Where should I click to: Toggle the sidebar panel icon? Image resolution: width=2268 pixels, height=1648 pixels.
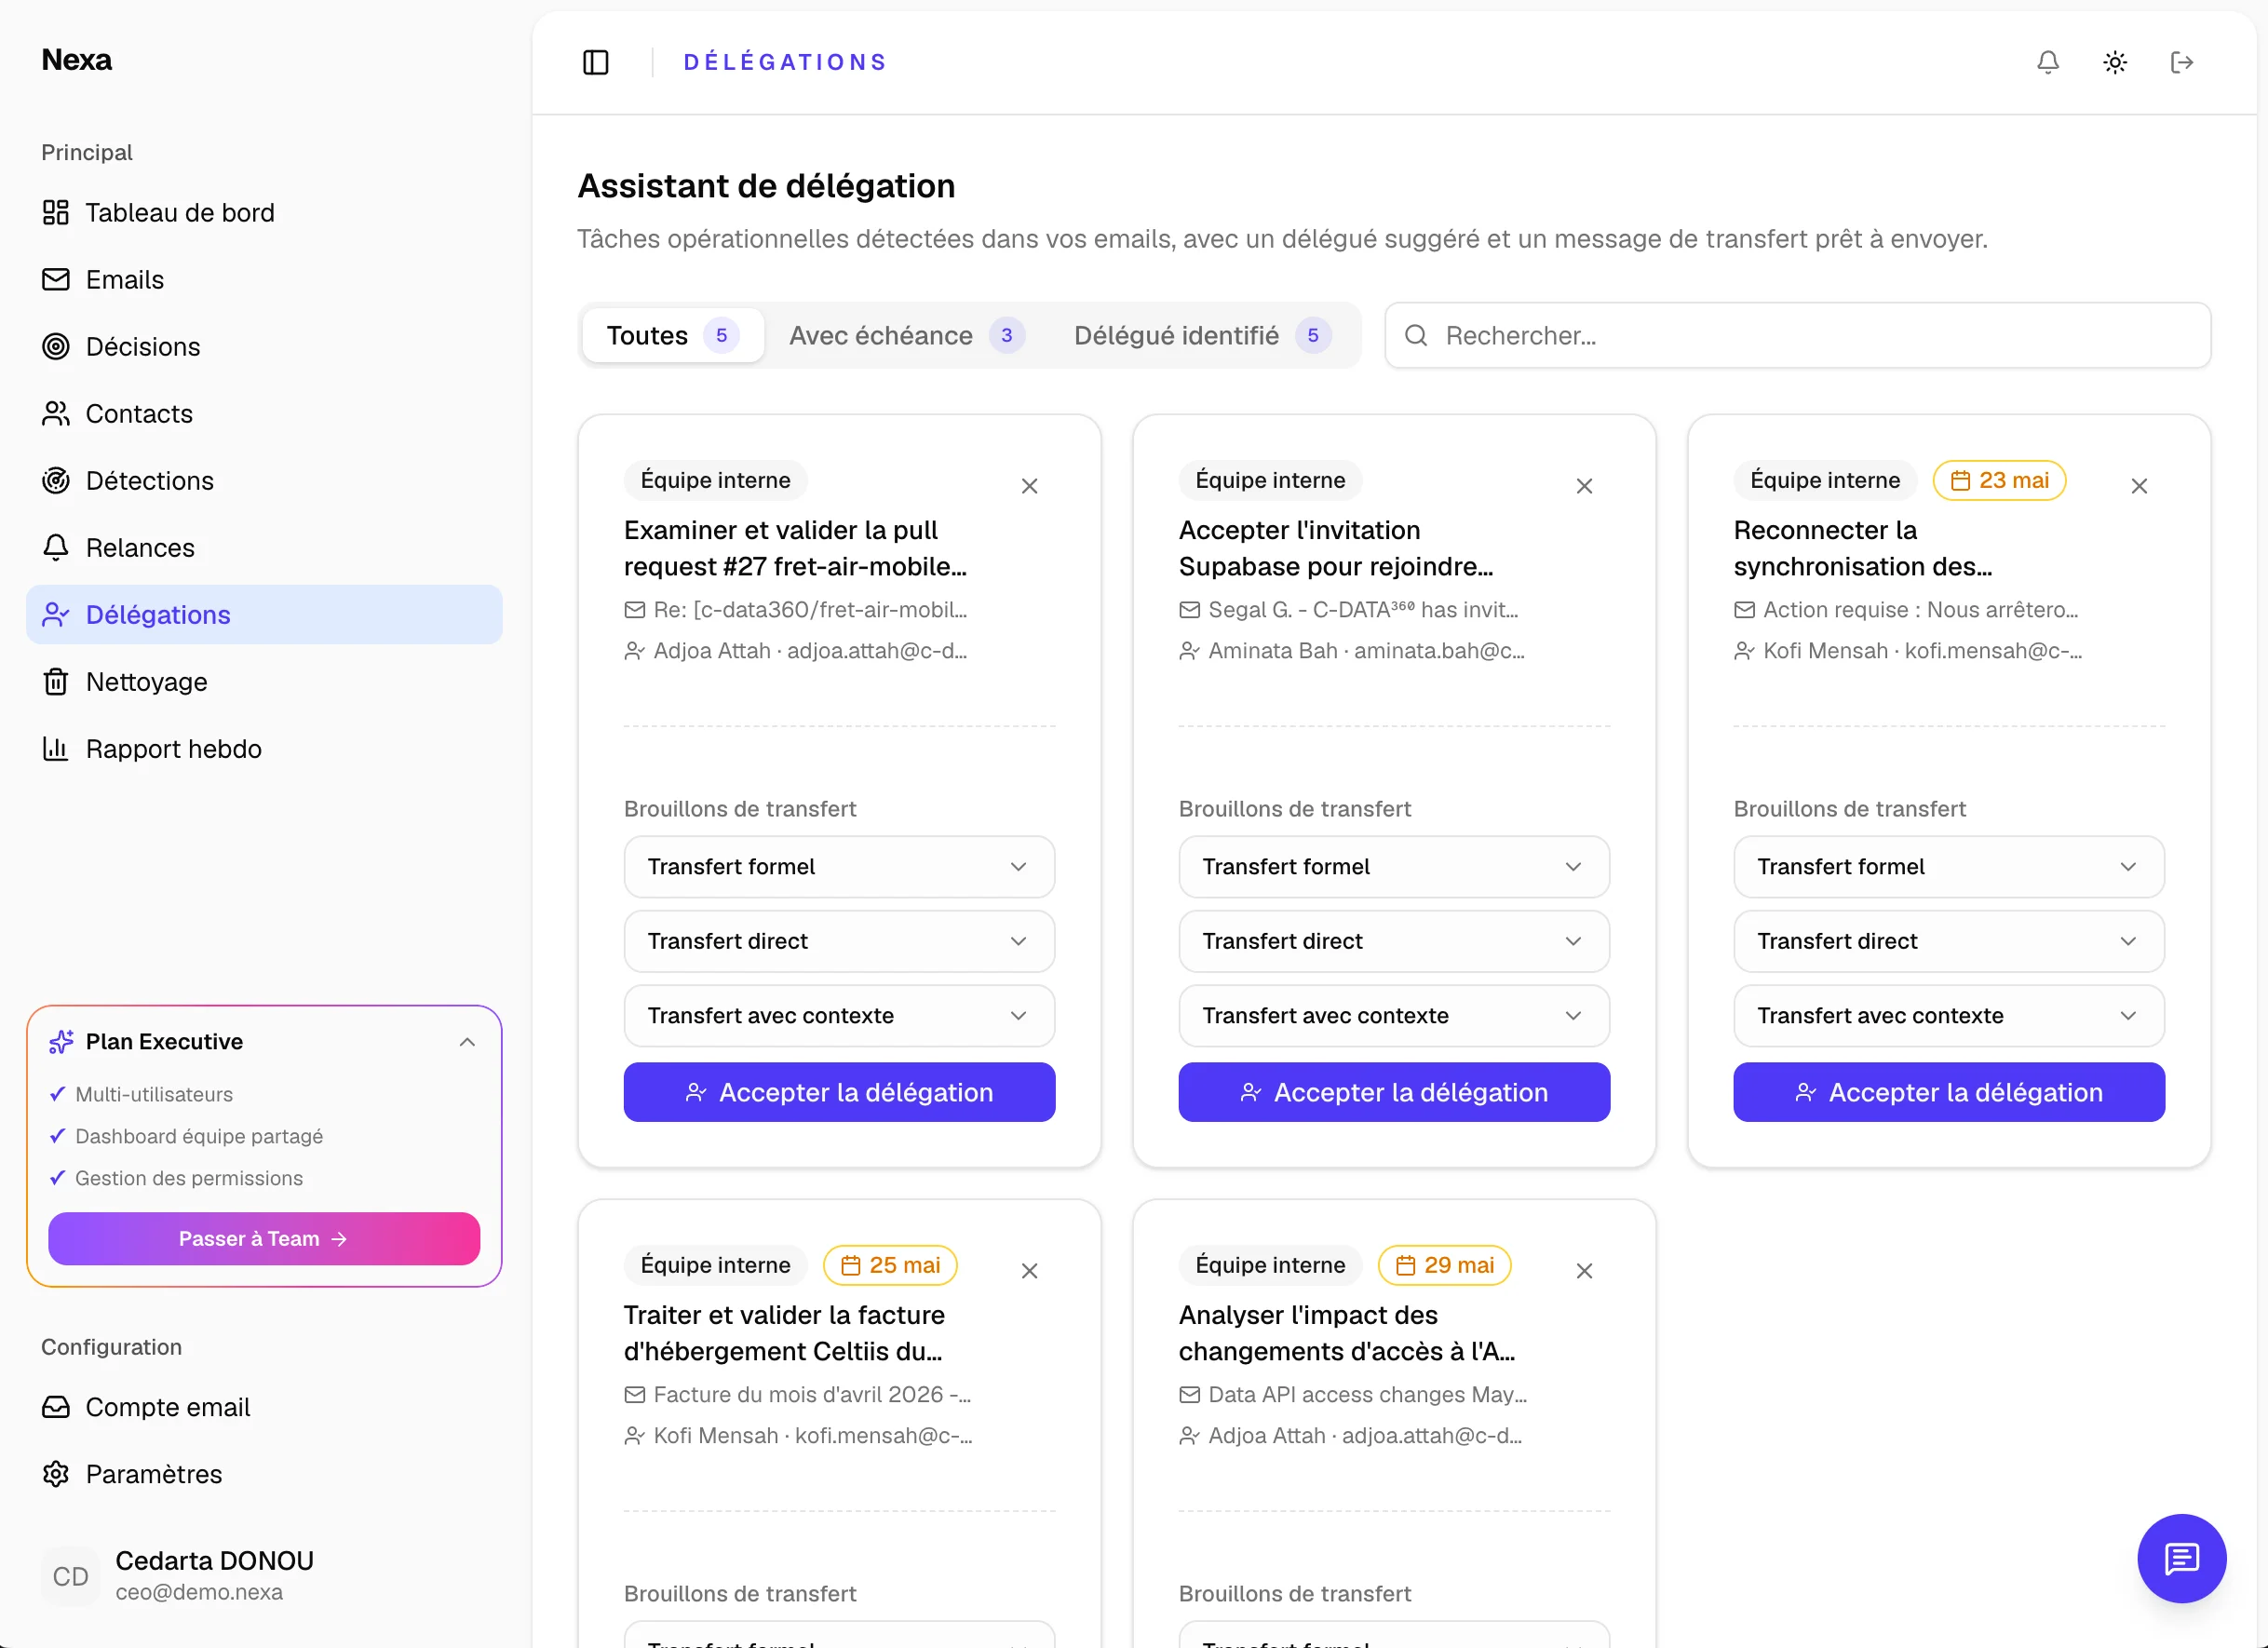pos(595,62)
